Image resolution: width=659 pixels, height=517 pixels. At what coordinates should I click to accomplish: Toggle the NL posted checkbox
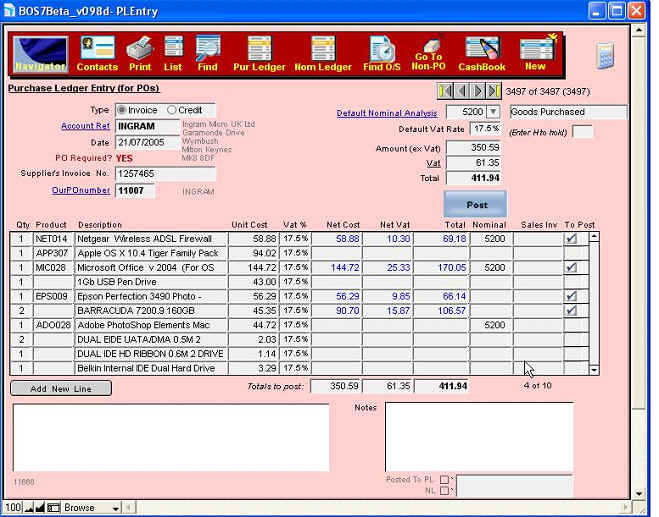444,491
